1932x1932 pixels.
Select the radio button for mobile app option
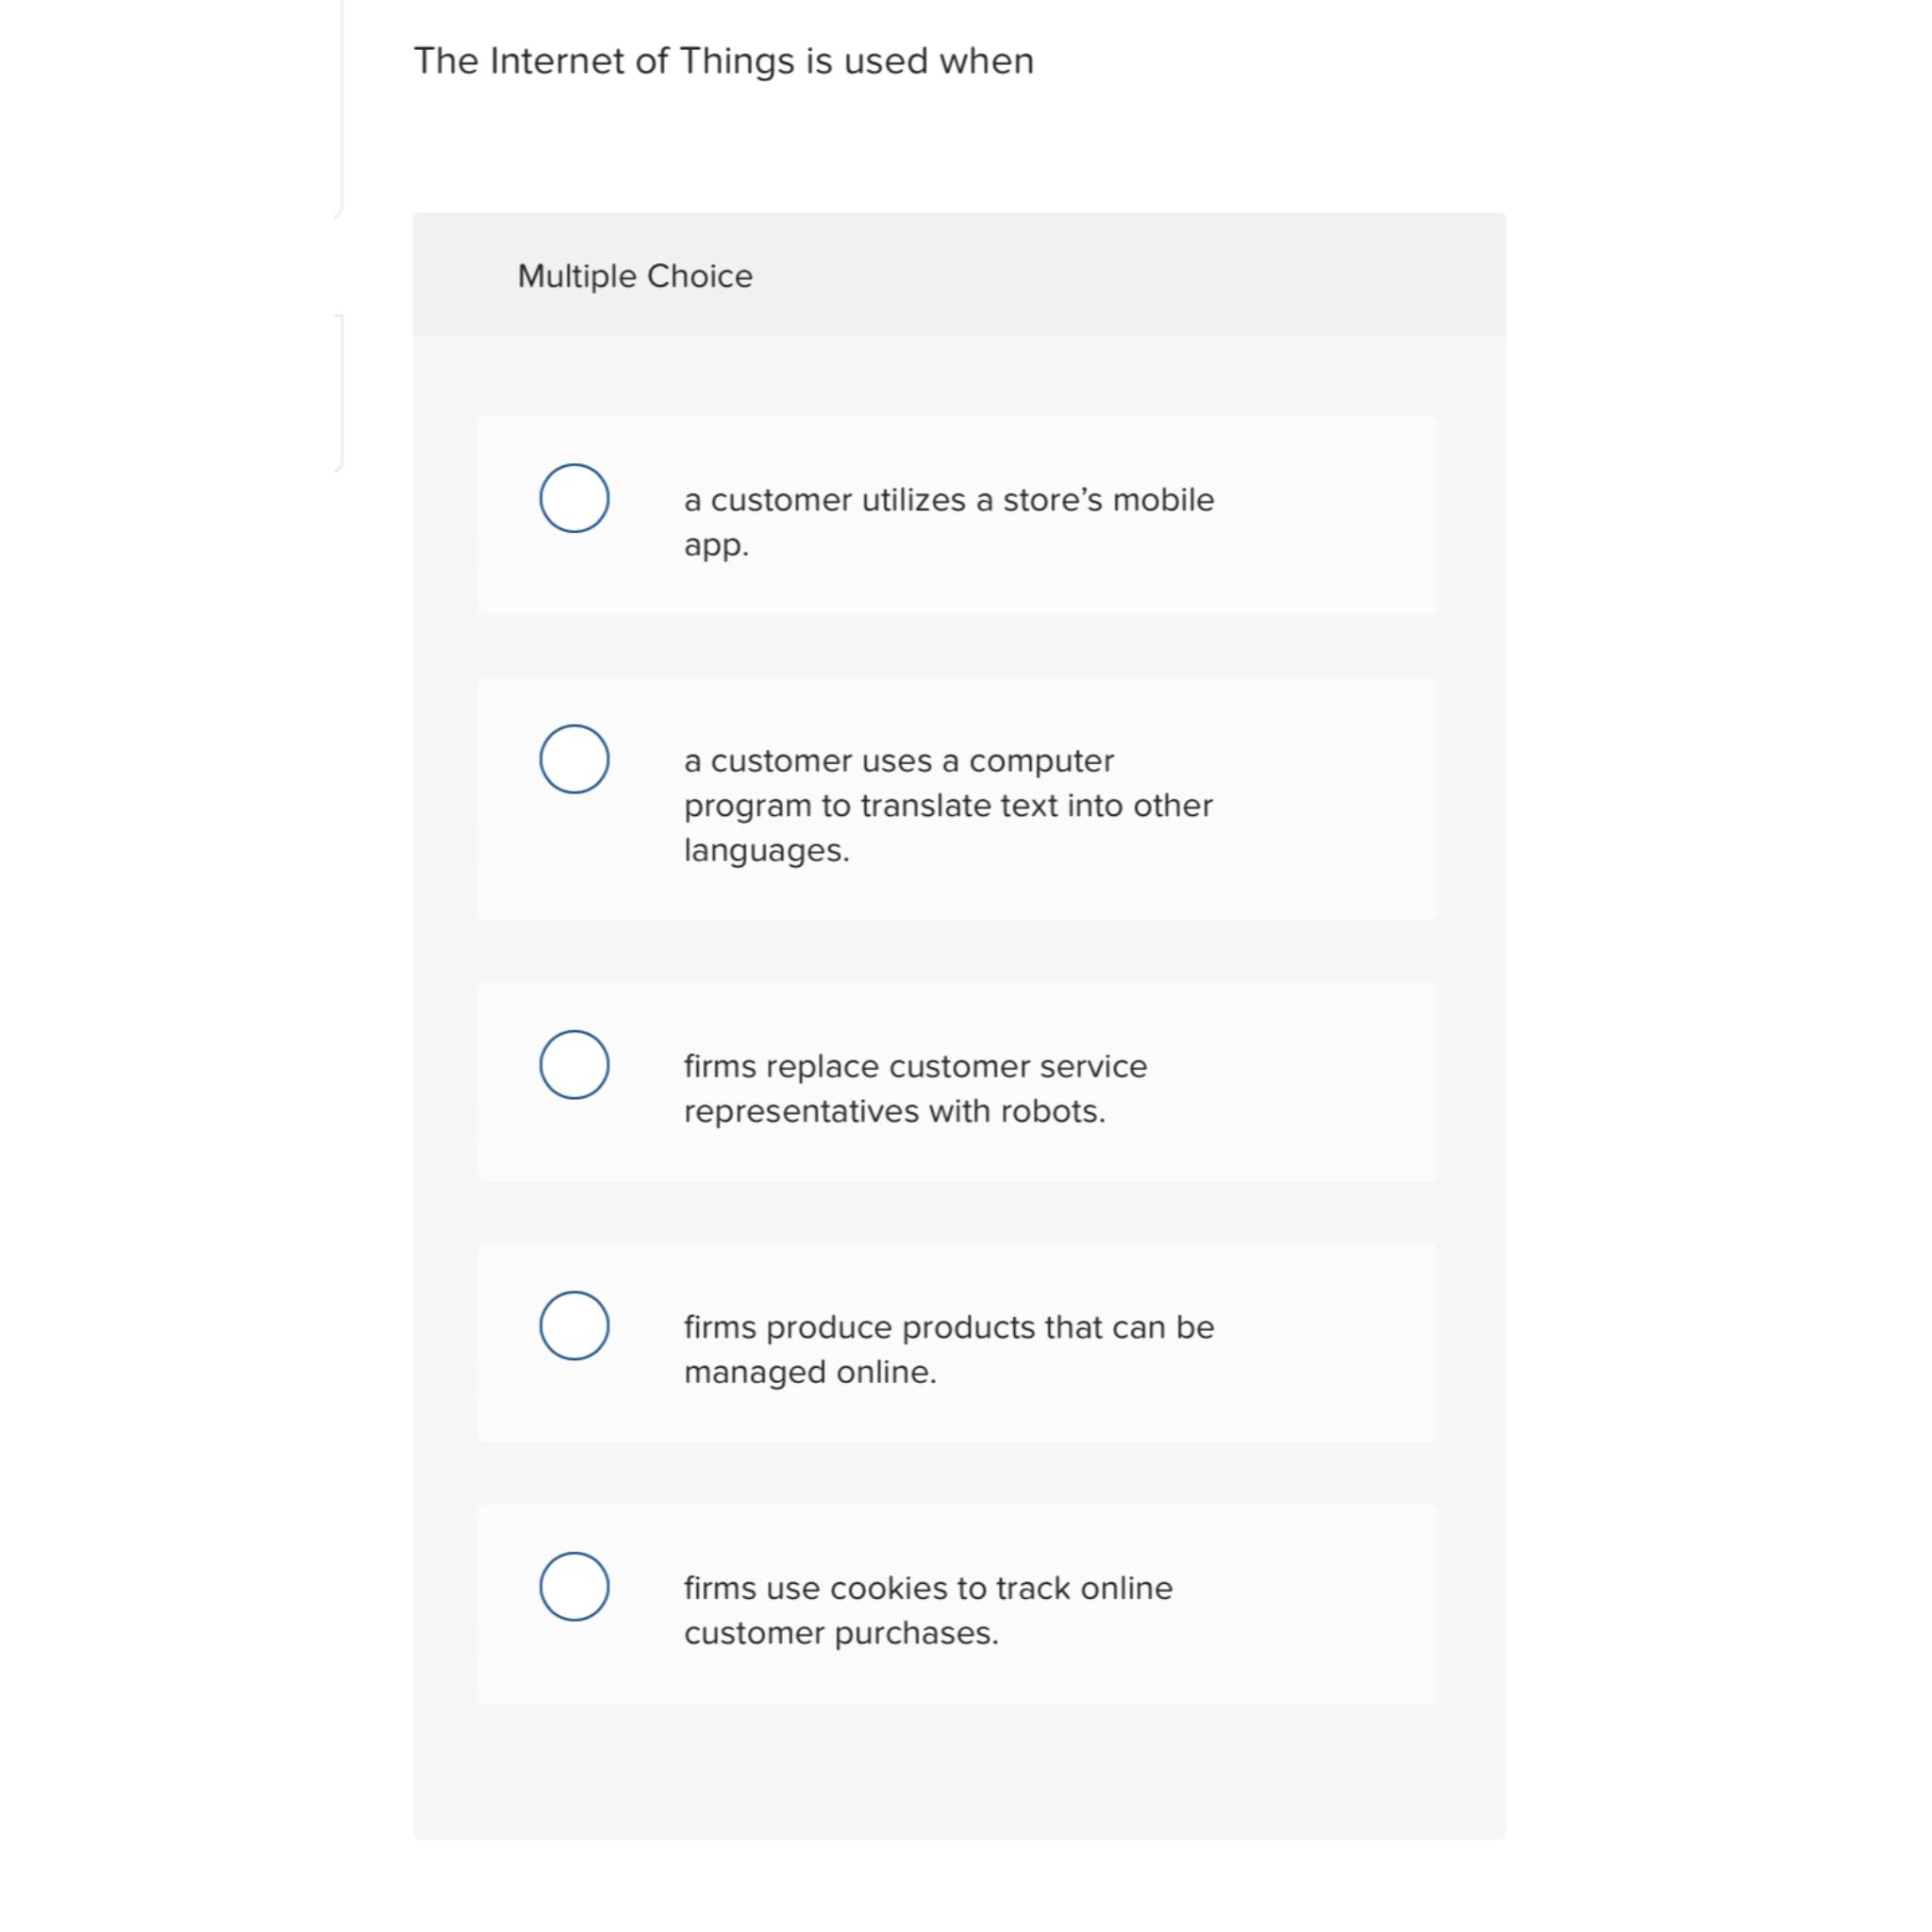(574, 500)
